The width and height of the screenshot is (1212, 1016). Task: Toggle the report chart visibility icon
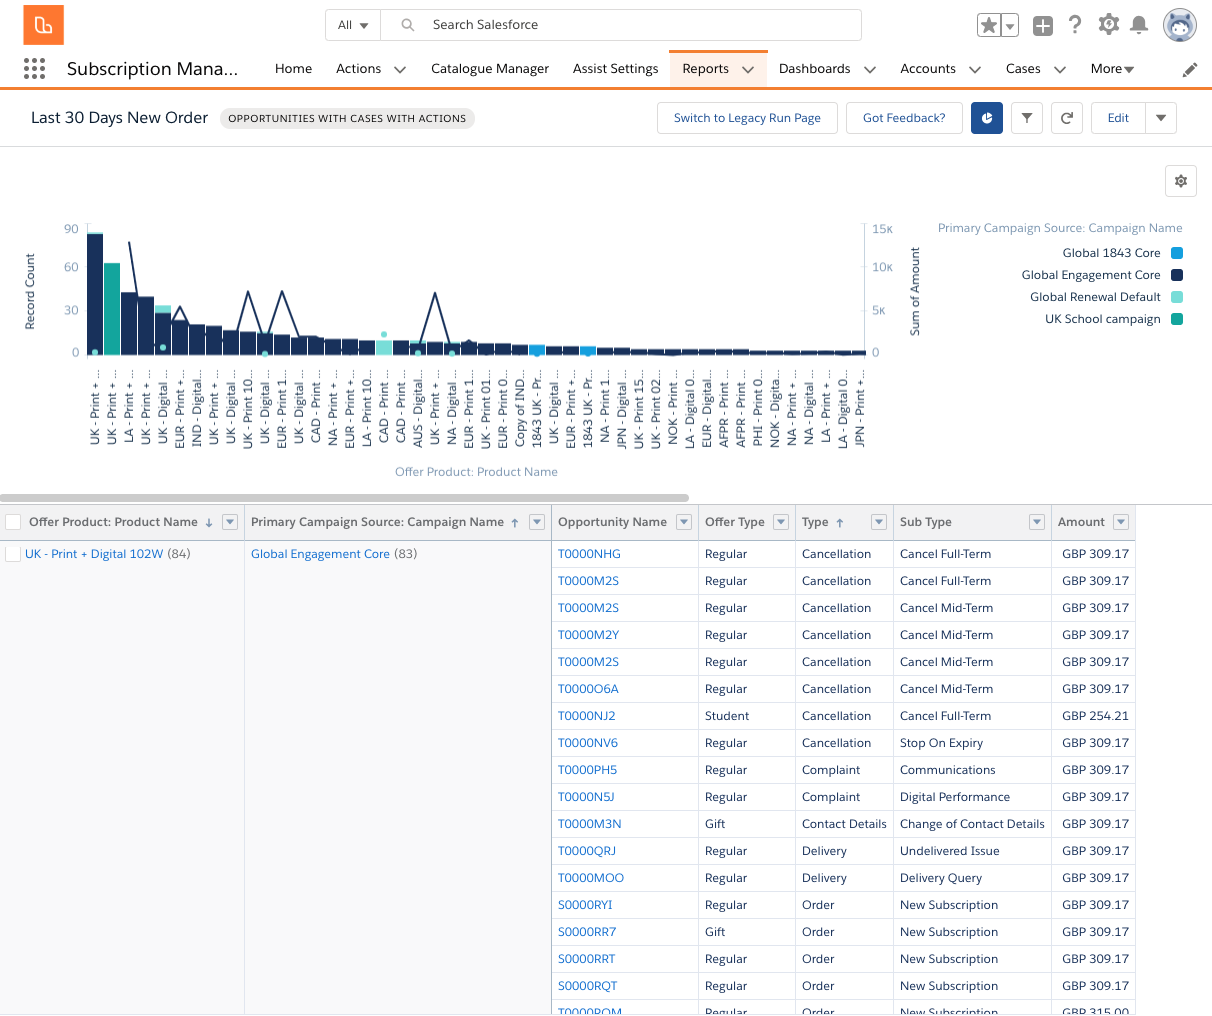click(987, 118)
